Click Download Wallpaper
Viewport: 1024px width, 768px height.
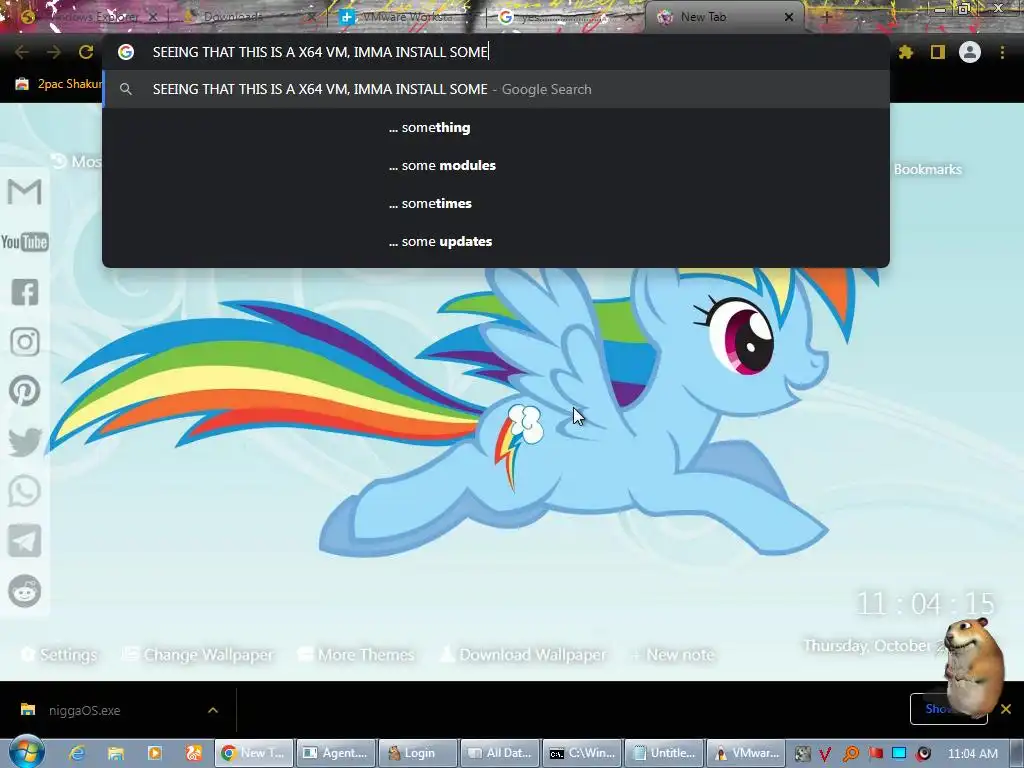[x=523, y=654]
